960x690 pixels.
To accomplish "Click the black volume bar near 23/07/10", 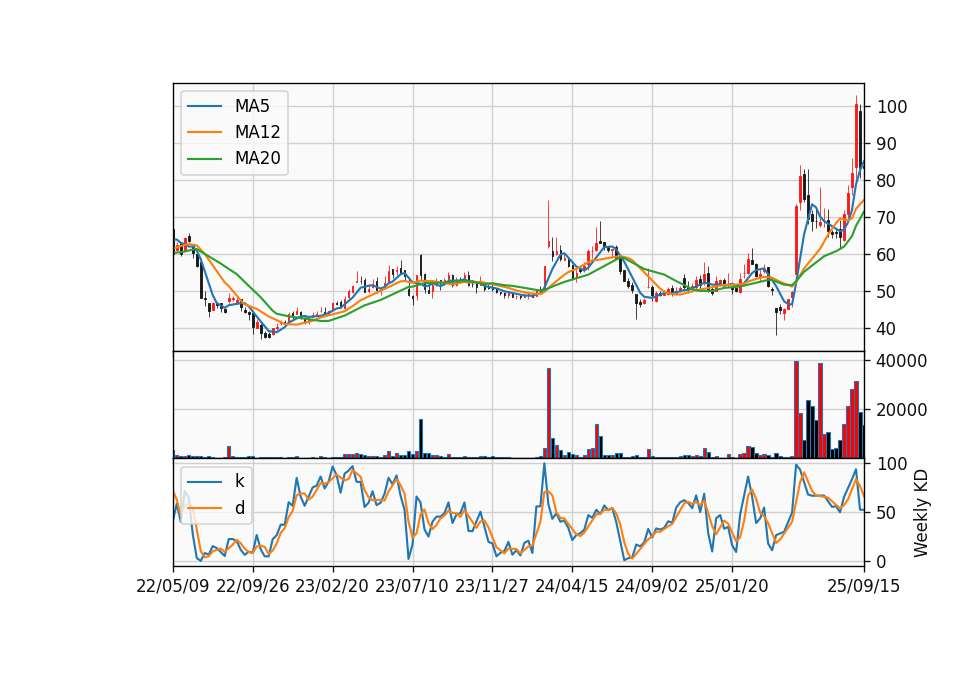I will pos(421,438).
